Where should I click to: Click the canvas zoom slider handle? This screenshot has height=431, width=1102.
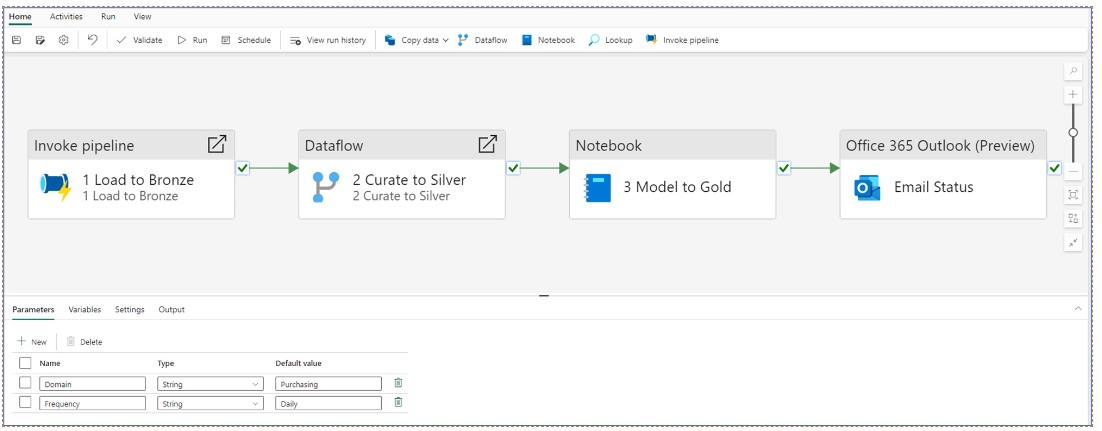[x=1072, y=132]
